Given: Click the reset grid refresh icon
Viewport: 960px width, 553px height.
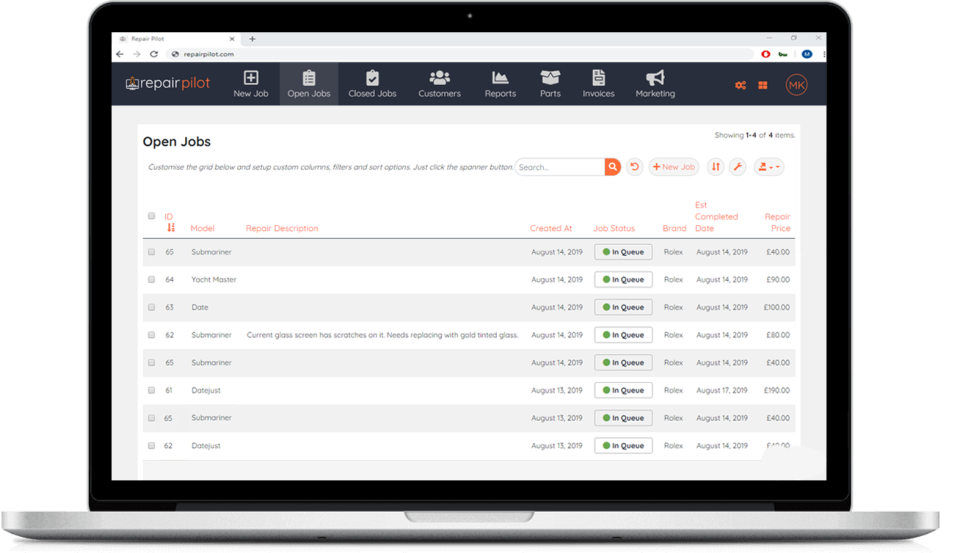Looking at the screenshot, I should tap(635, 167).
